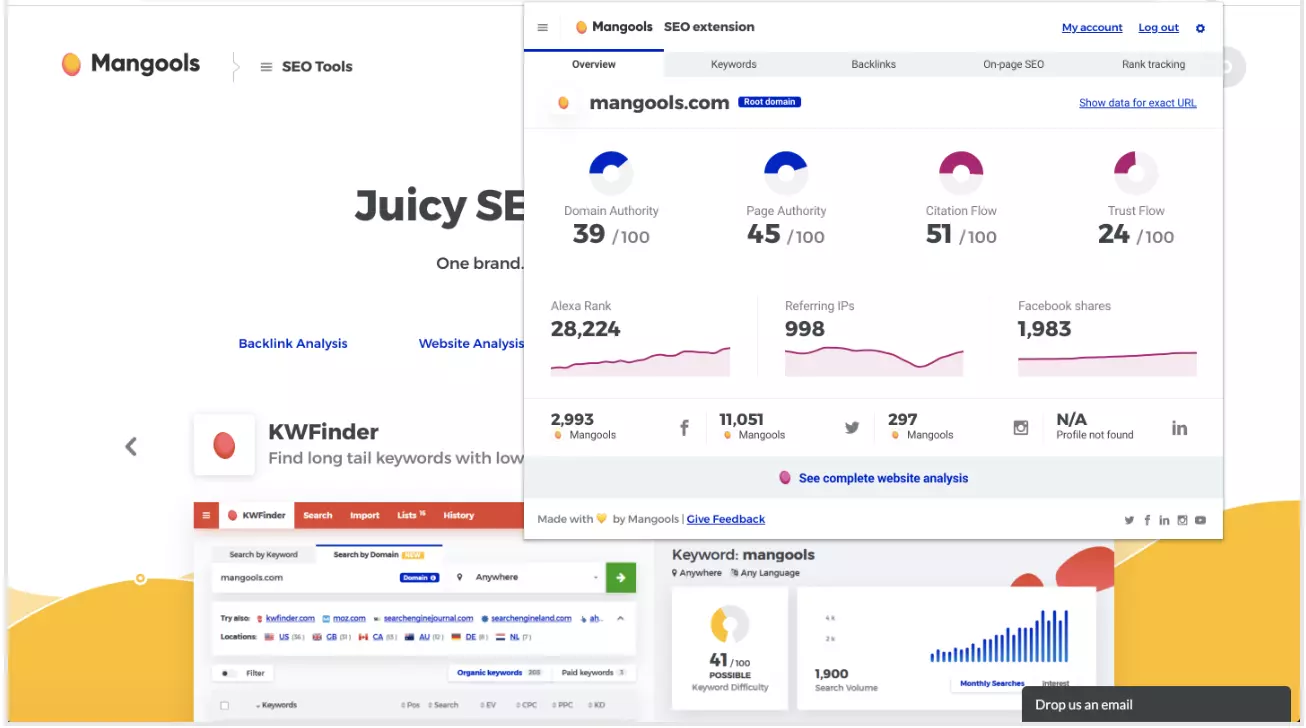Select the Search by Domain tab
1306x728 pixels.
pos(379,554)
